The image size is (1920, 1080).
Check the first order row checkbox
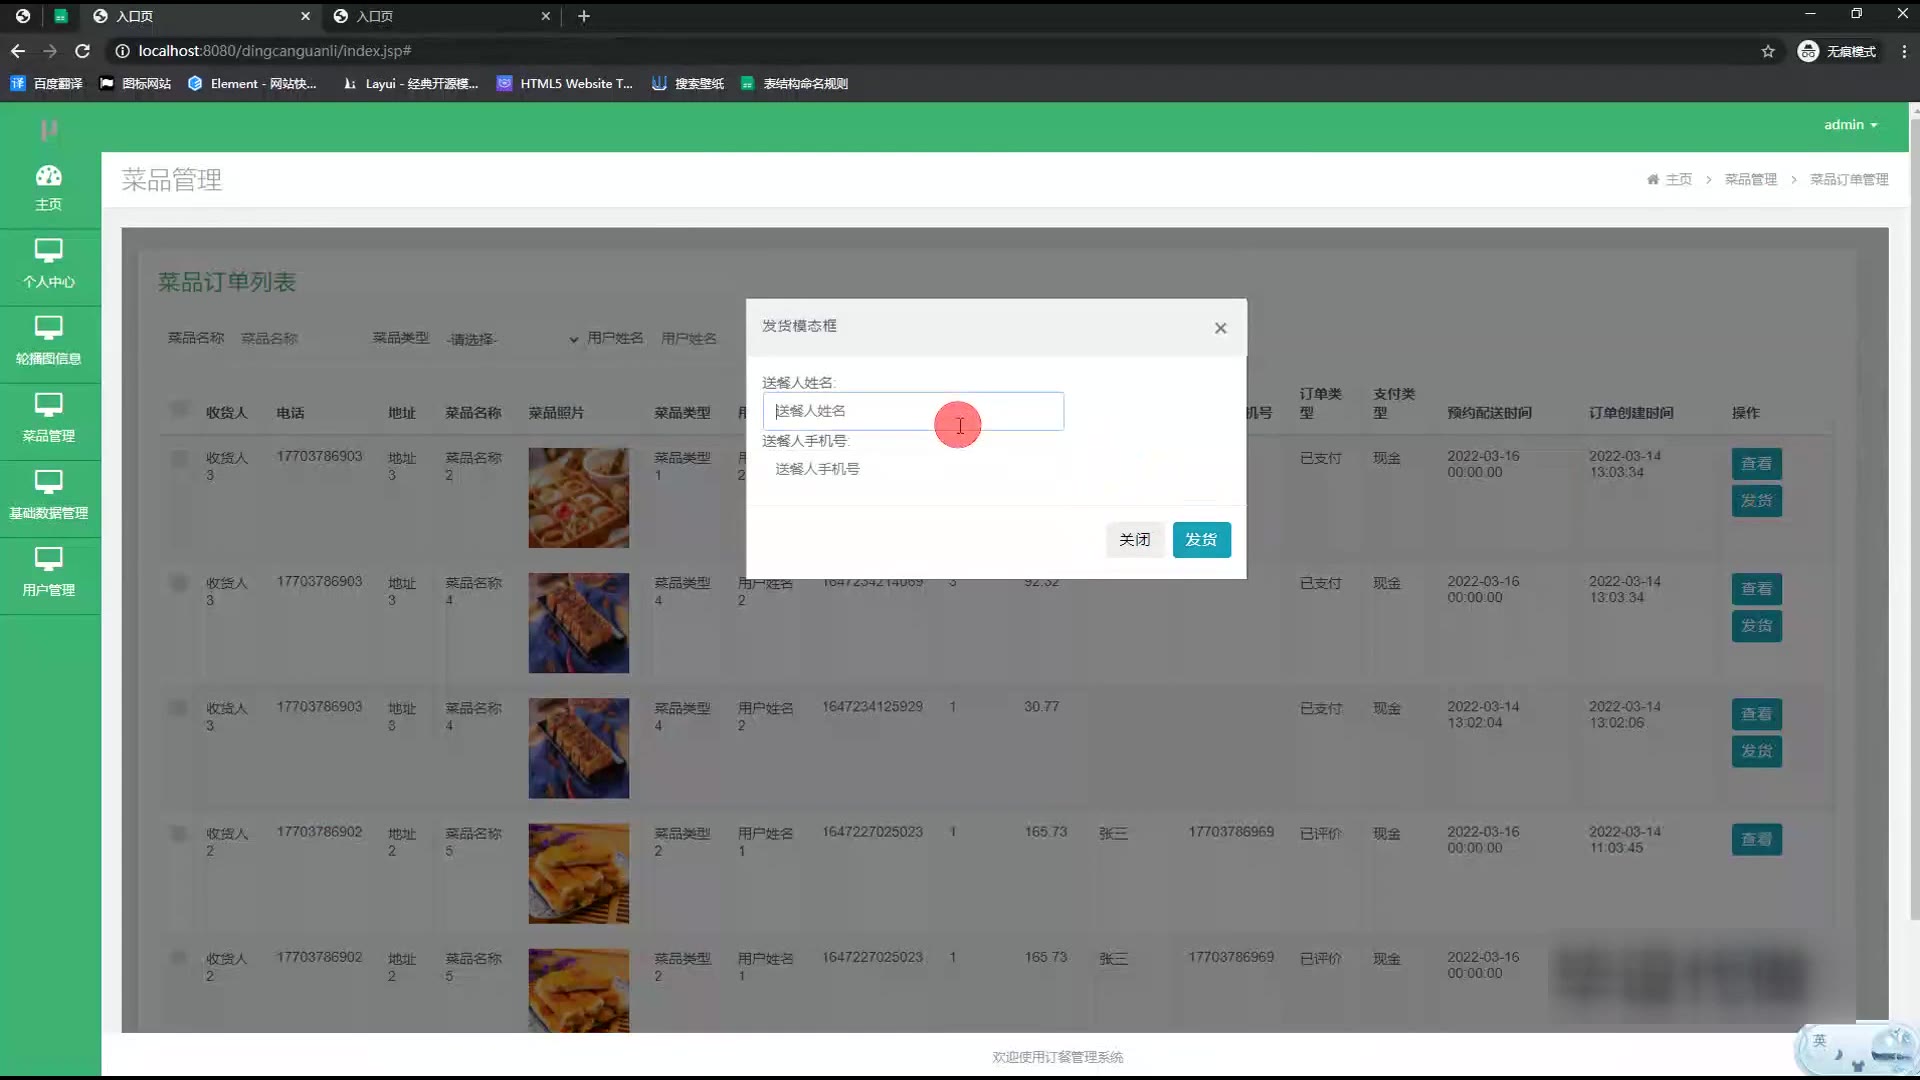[179, 458]
